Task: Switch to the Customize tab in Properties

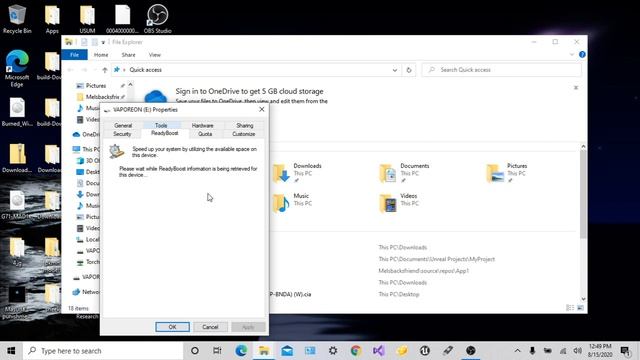Action: coord(244,134)
